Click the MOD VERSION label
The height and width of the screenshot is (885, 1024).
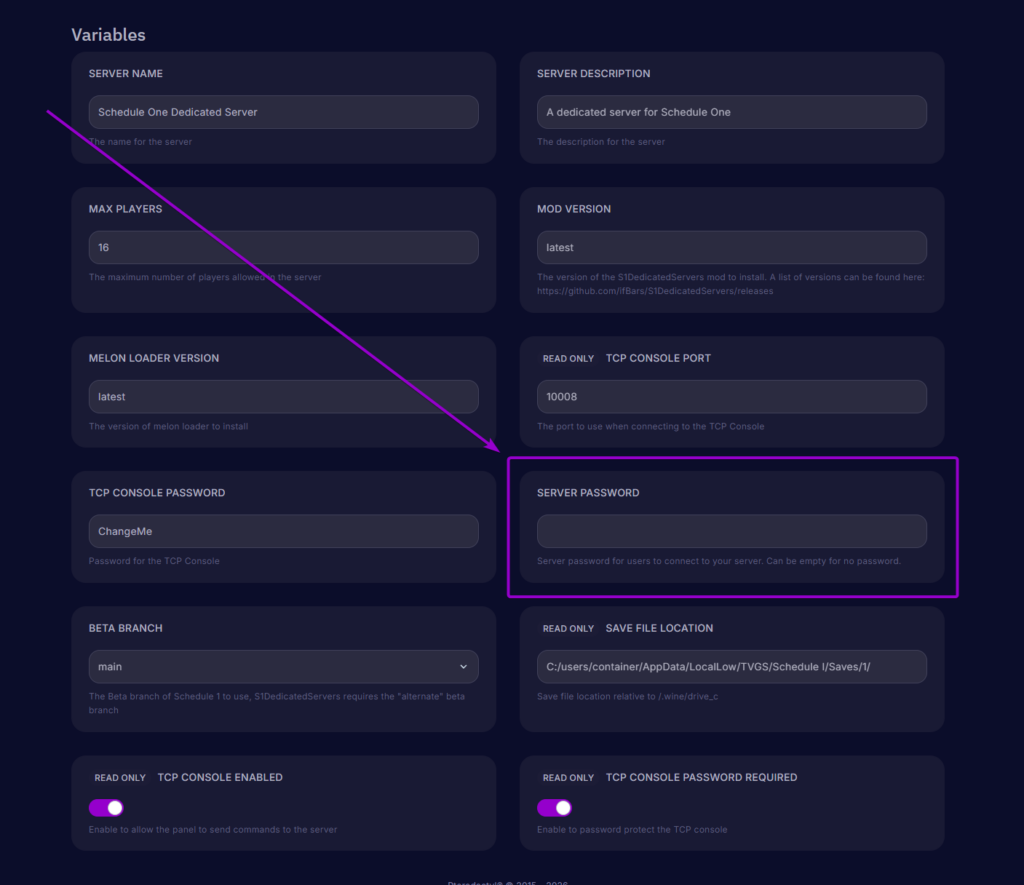(x=573, y=209)
